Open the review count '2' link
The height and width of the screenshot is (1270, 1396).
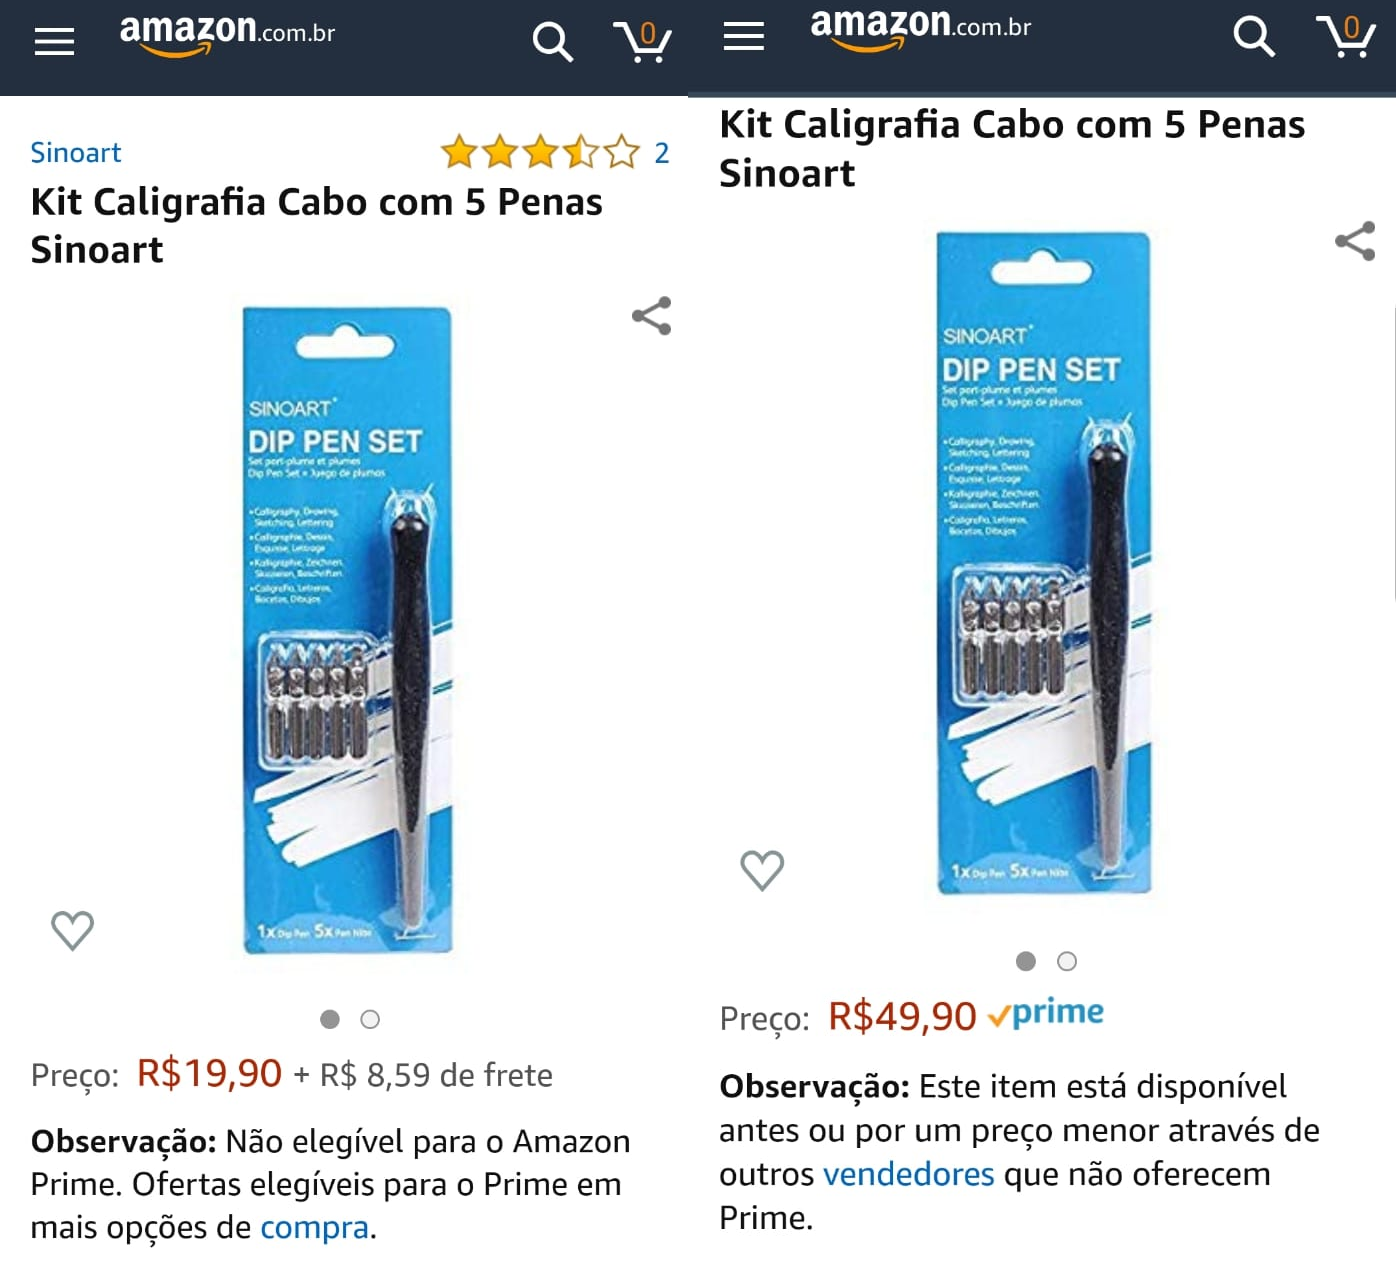coord(661,153)
